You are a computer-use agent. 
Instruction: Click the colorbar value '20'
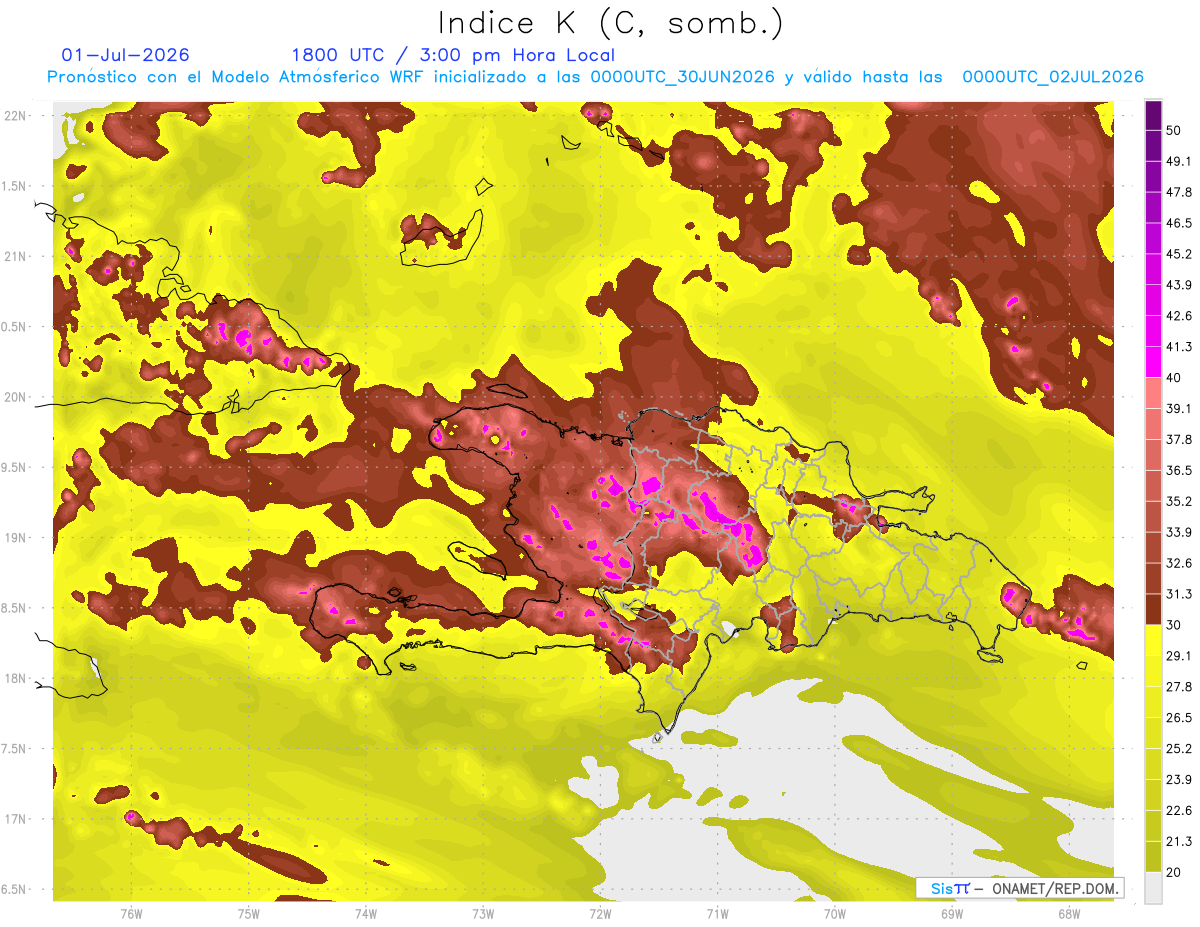point(1174,873)
